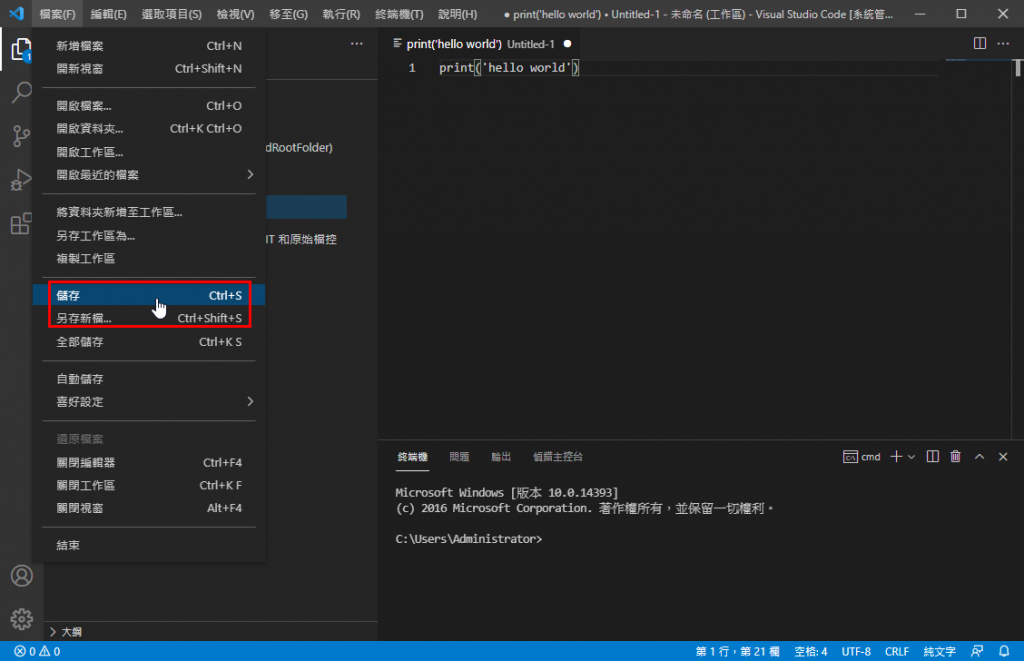This screenshot has height=661, width=1024.
Task: Choose 複製工作區 entry
Action: coord(149,259)
